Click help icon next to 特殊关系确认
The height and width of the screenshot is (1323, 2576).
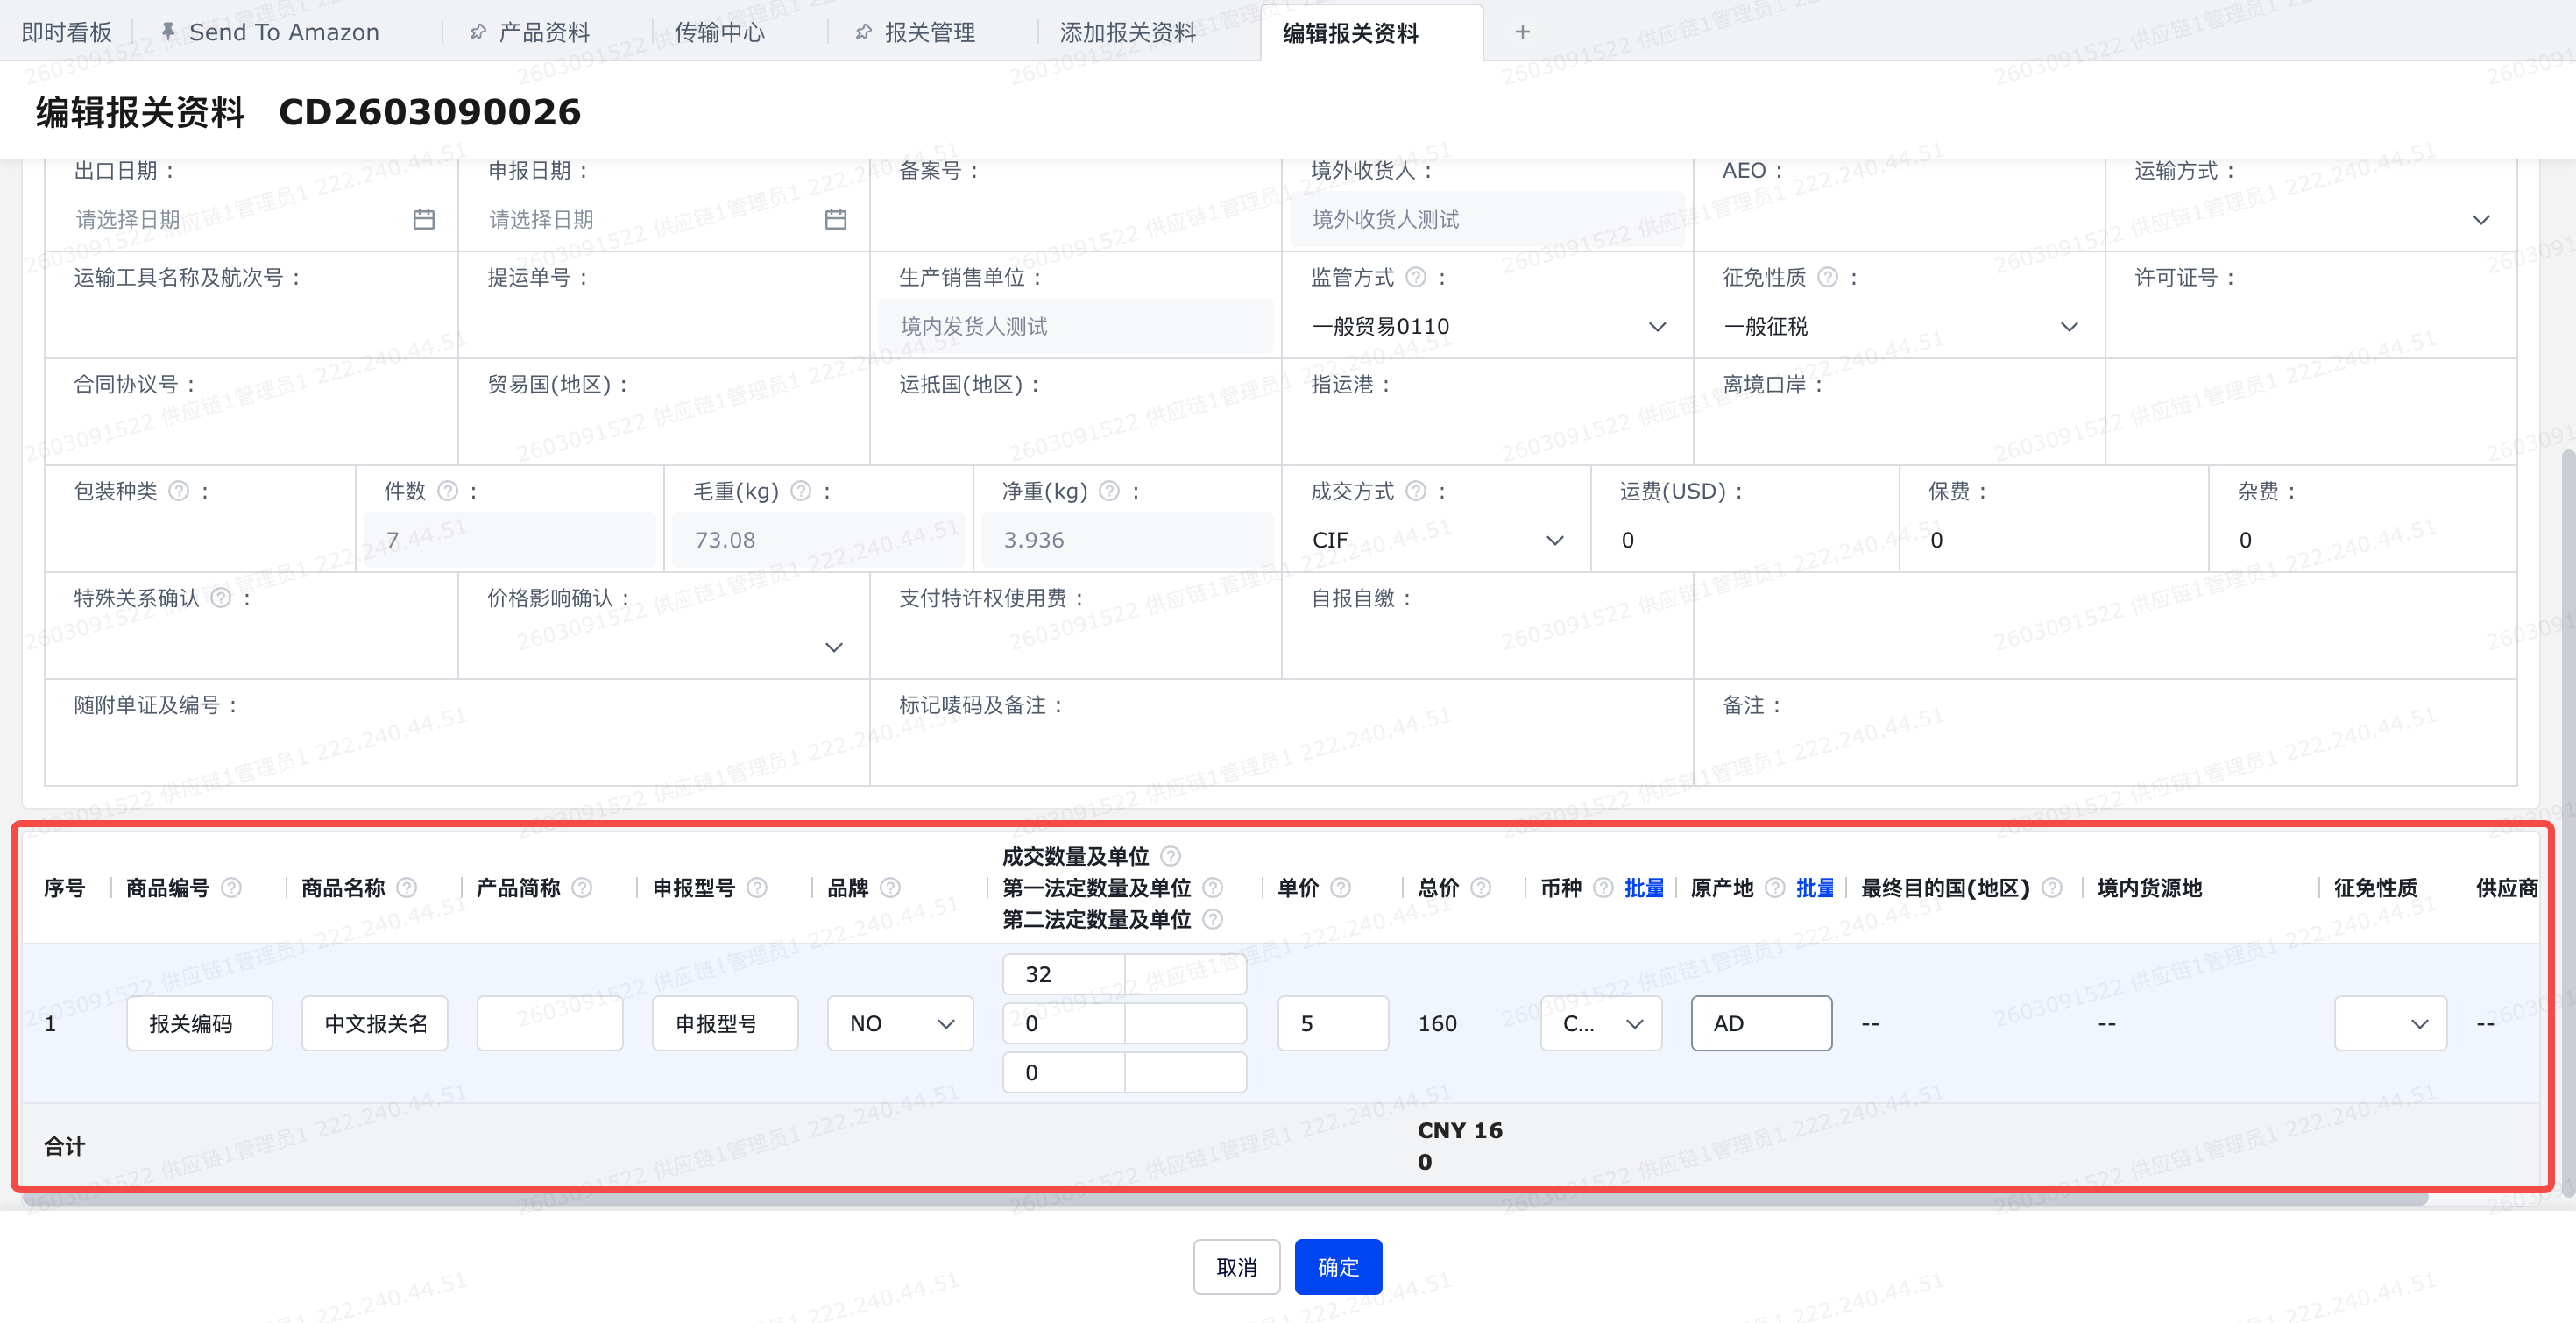(221, 598)
